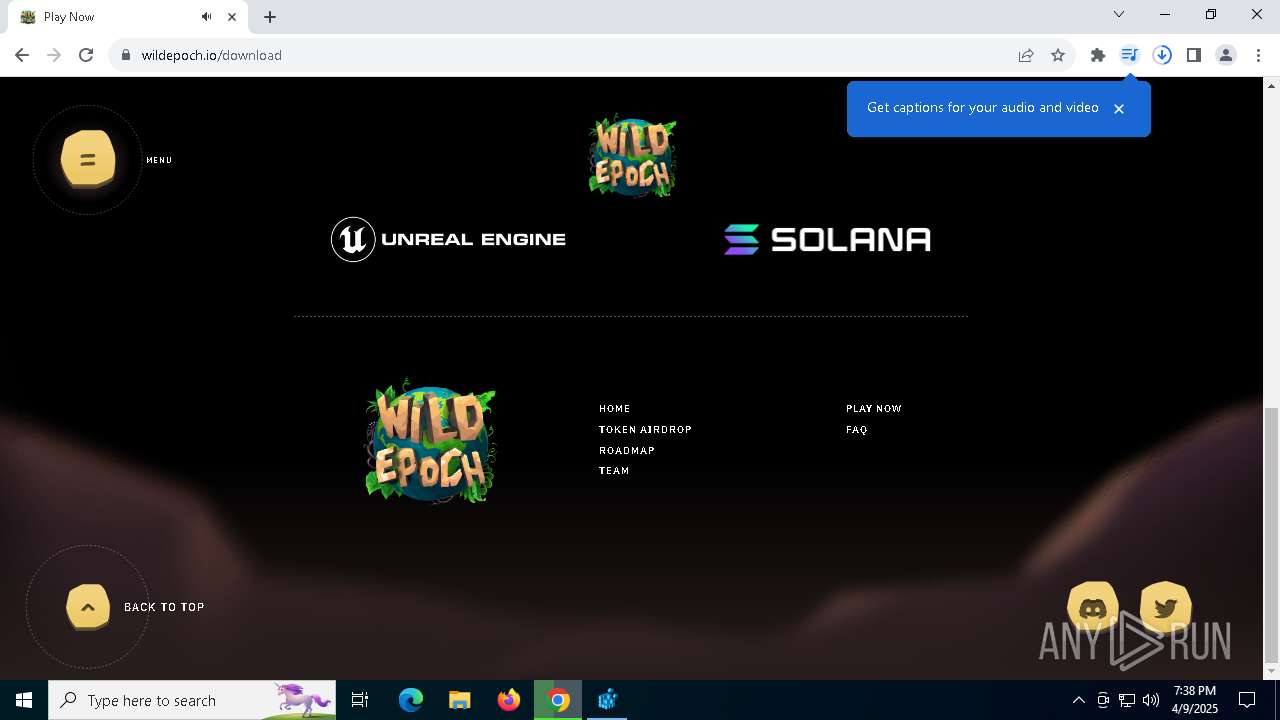Show hidden system tray icons
Image resolution: width=1280 pixels, height=720 pixels.
[x=1078, y=700]
